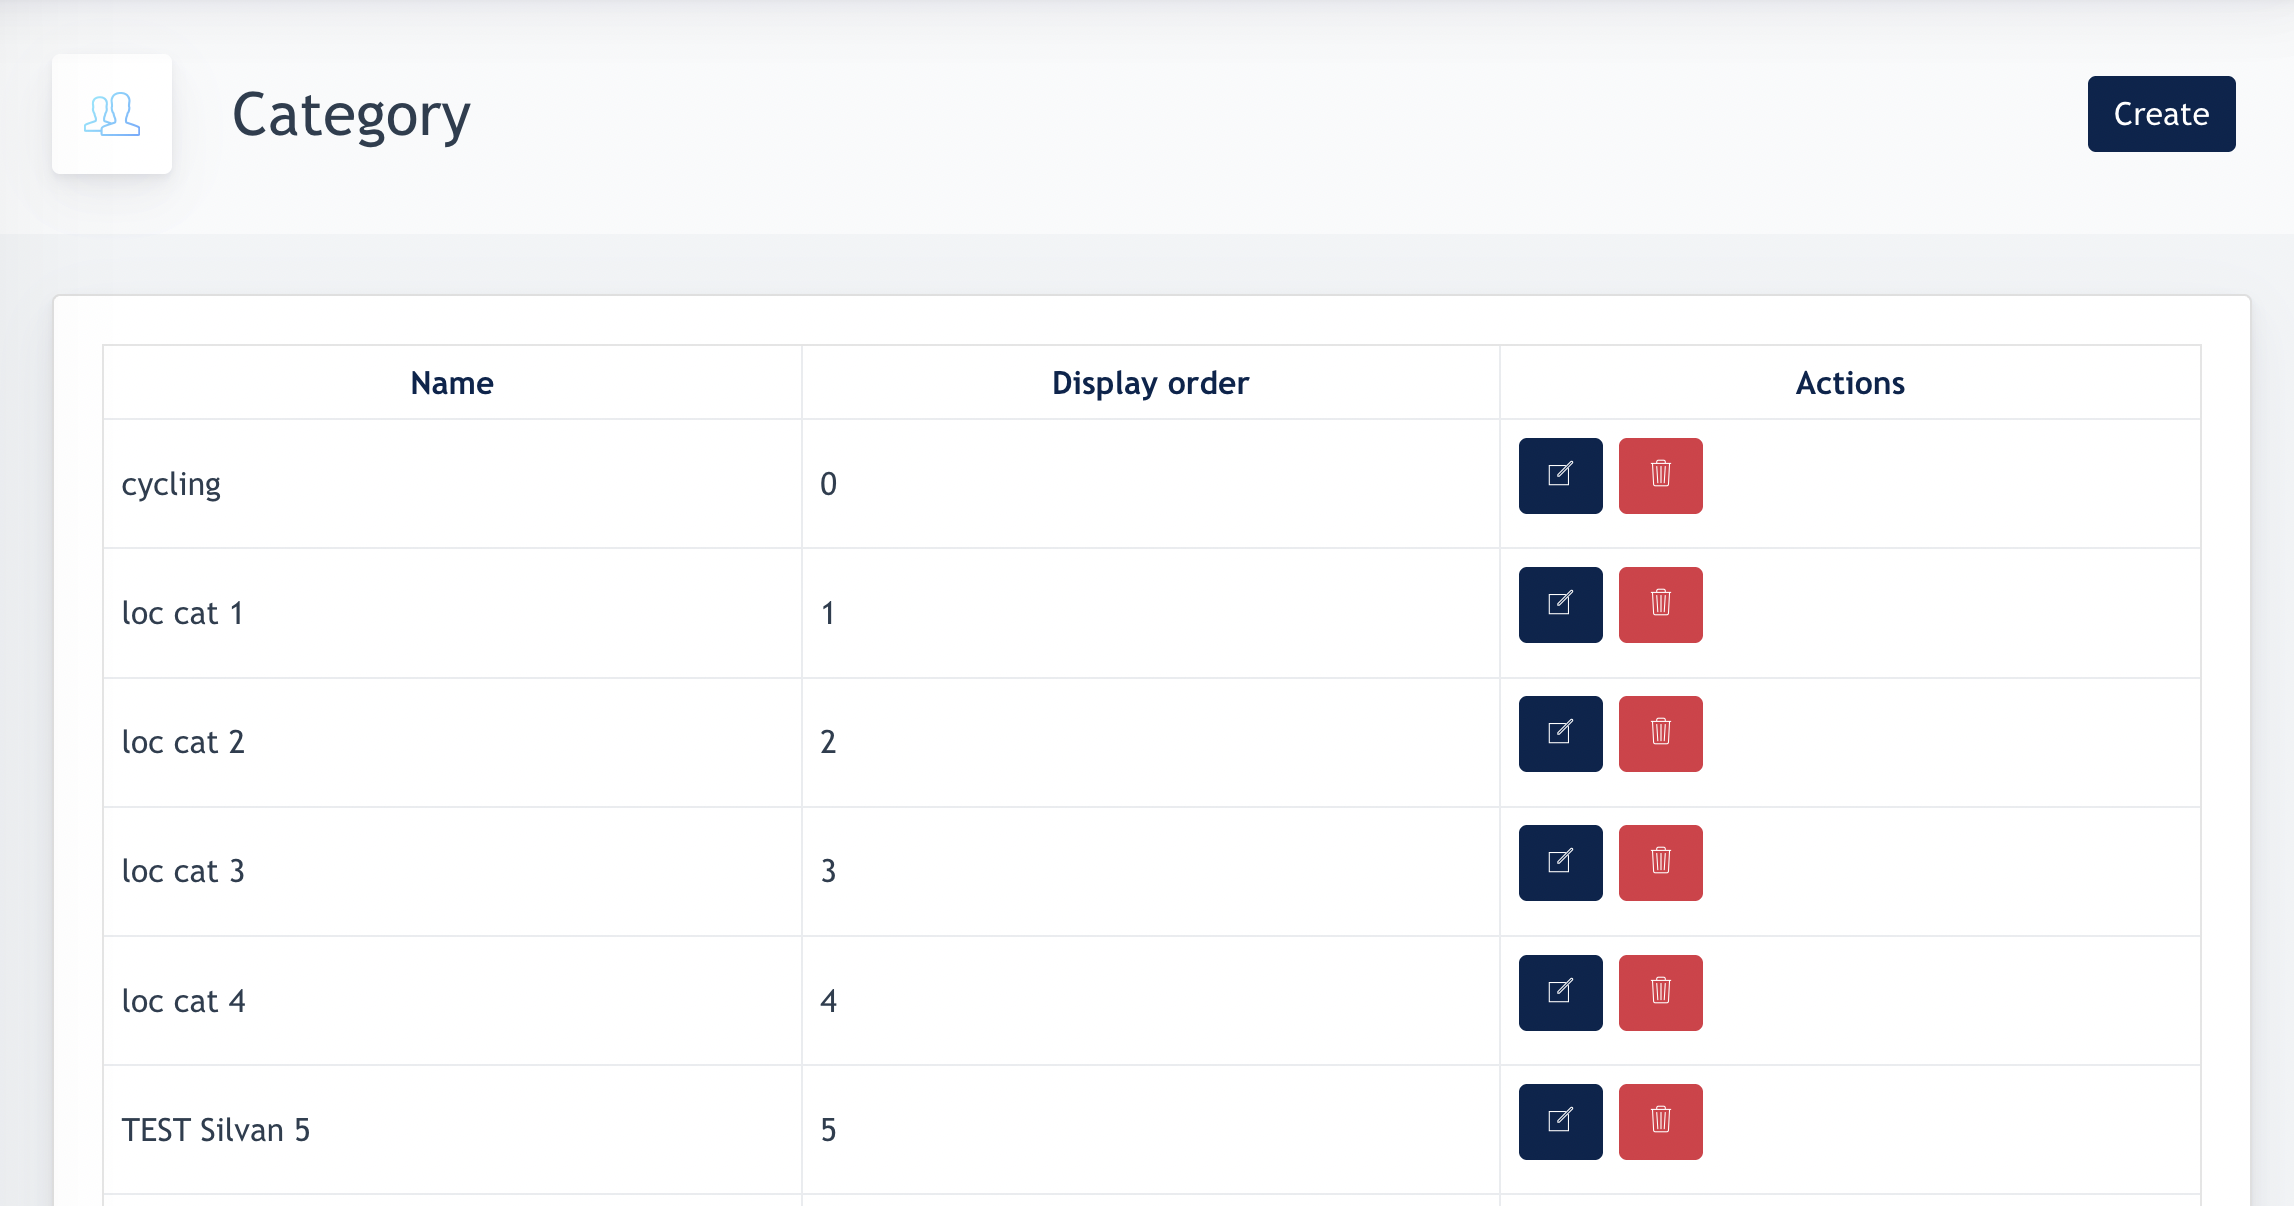Image resolution: width=2294 pixels, height=1206 pixels.
Task: Edit the loc cat 4 category
Action: pos(1560,993)
